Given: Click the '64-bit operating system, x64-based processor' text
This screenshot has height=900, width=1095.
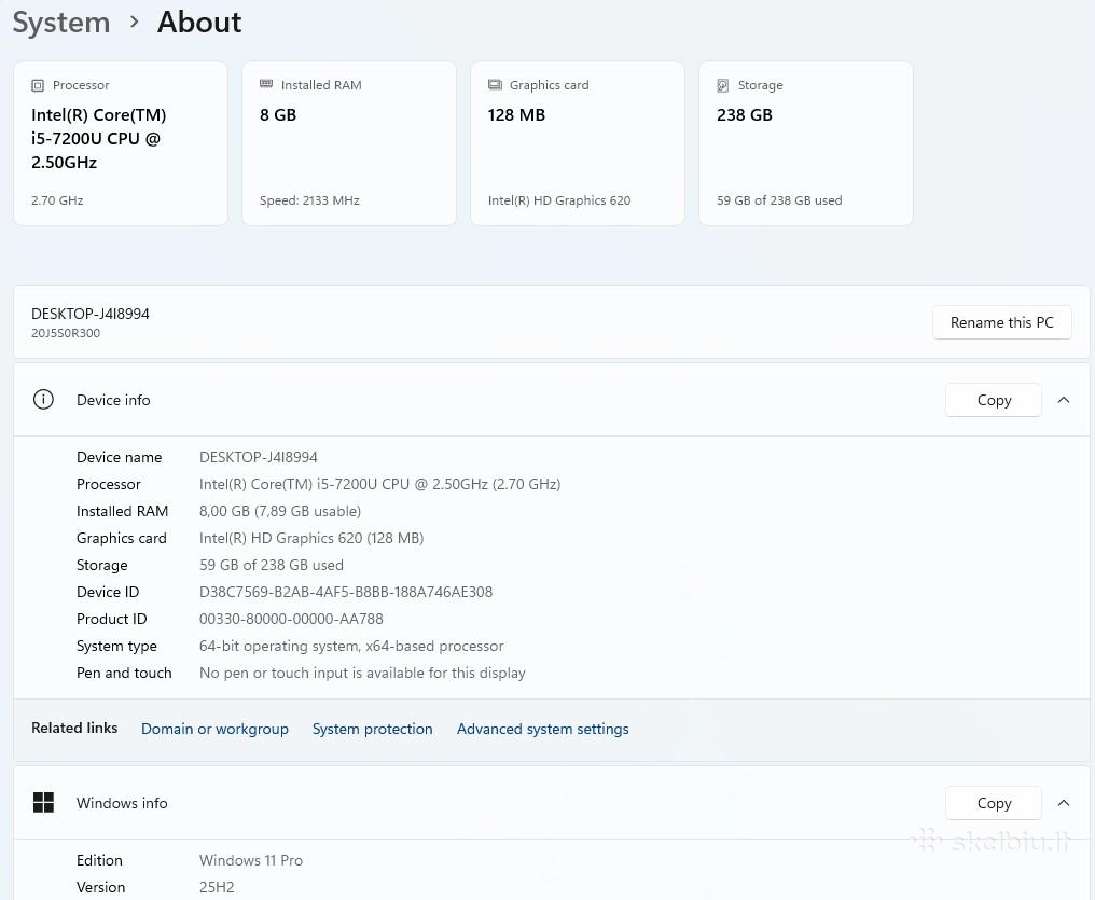Looking at the screenshot, I should pyautogui.click(x=351, y=646).
